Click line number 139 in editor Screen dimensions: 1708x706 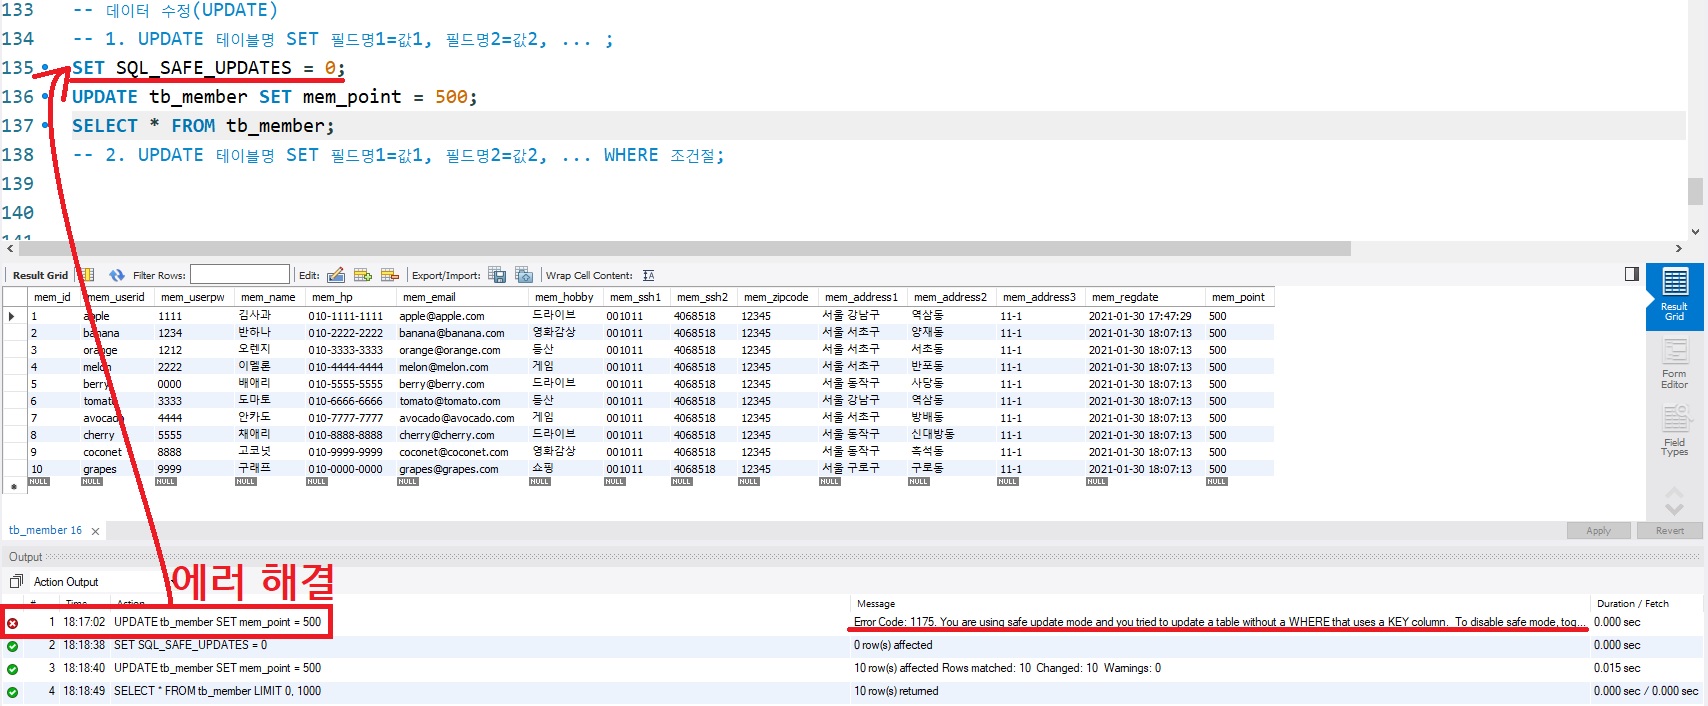18,184
